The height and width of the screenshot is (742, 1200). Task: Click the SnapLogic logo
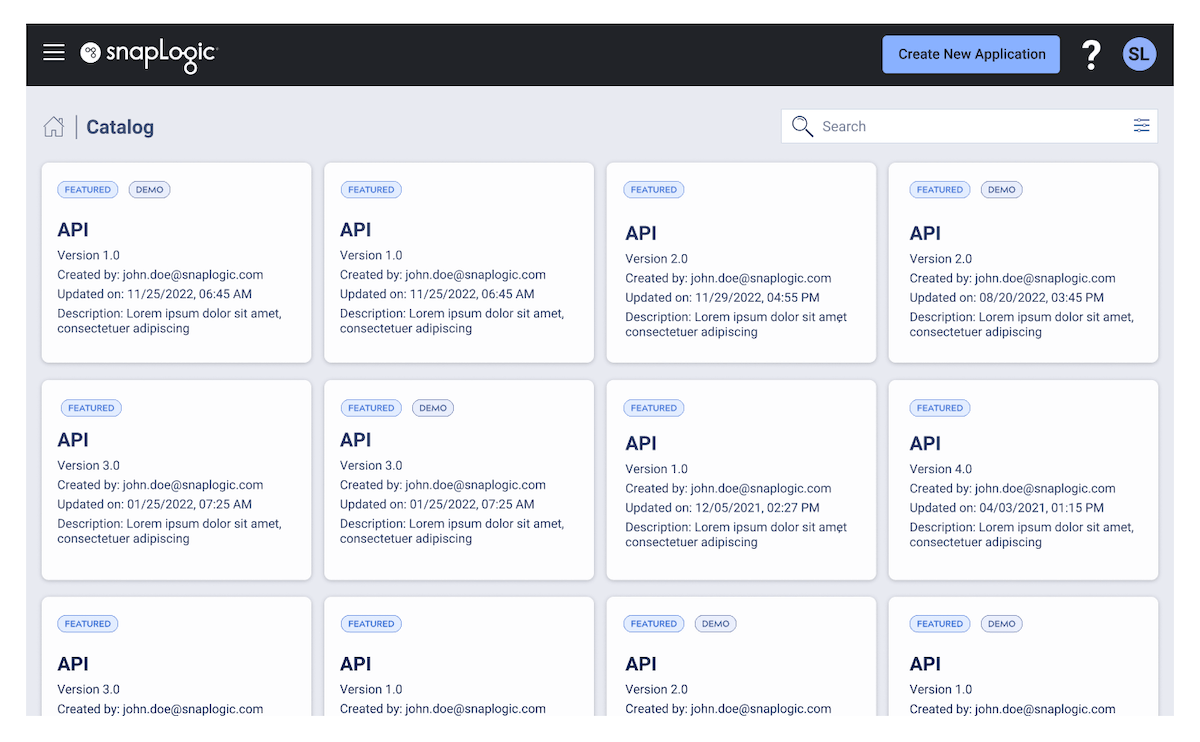pos(148,55)
